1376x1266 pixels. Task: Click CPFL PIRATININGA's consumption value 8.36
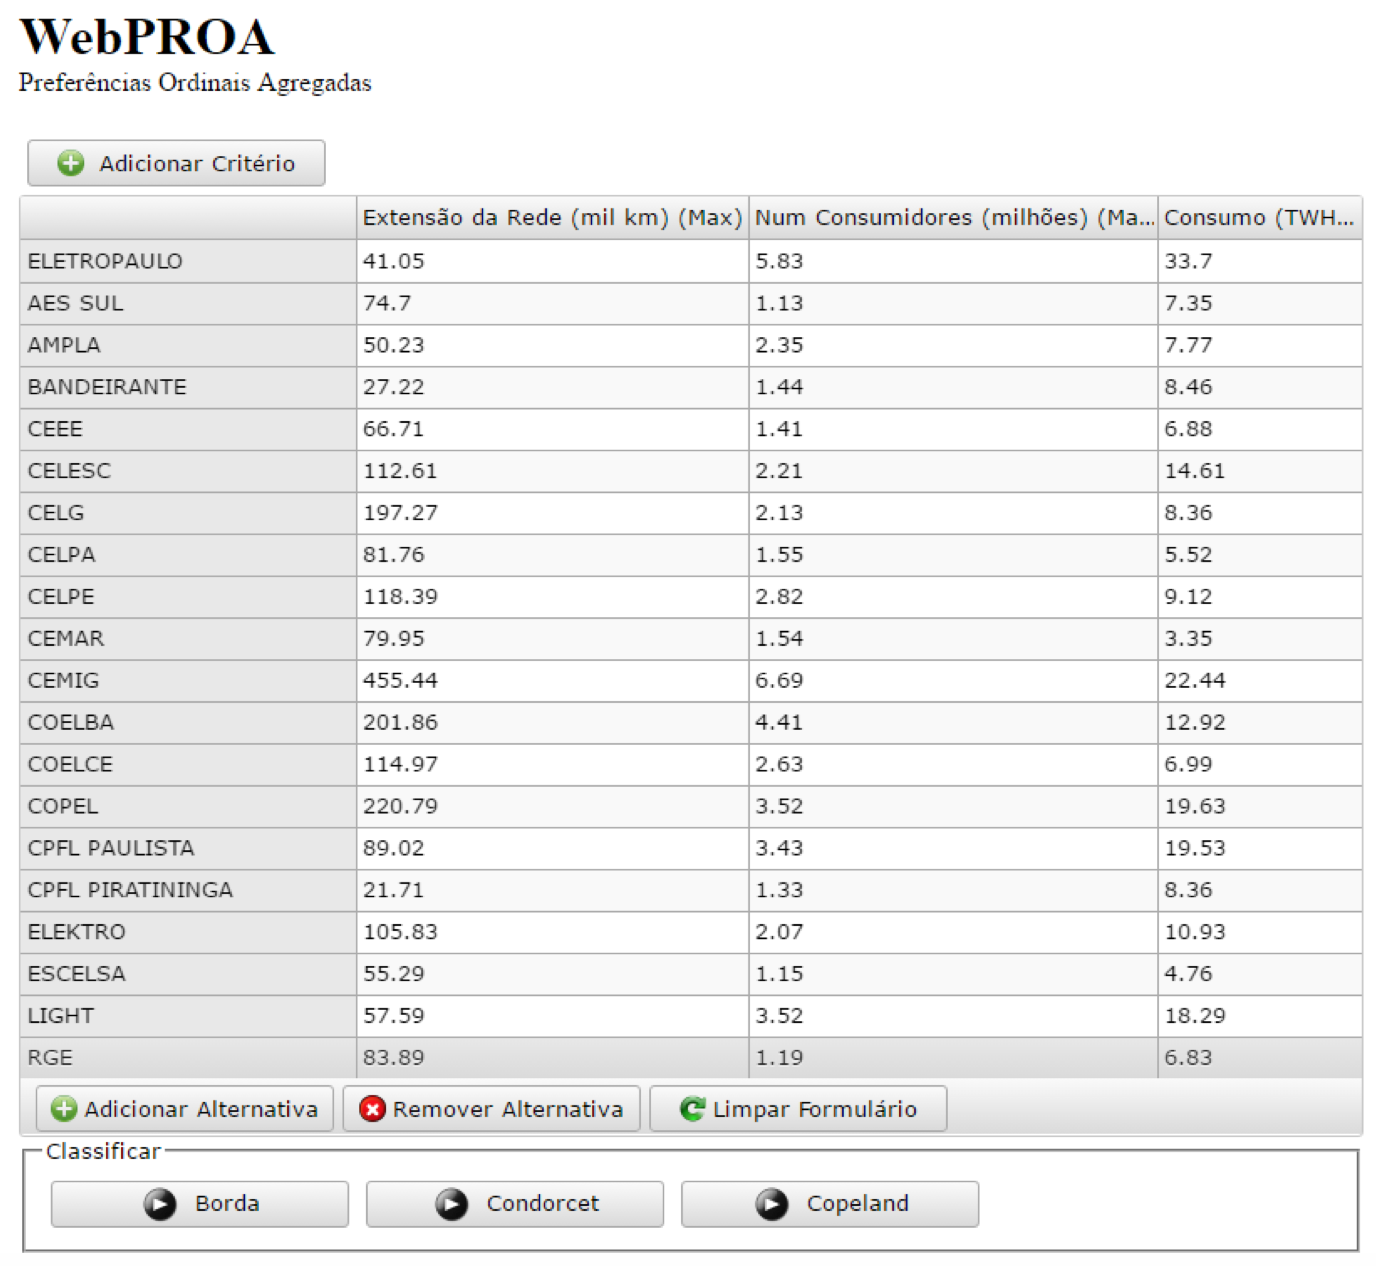coord(1260,891)
